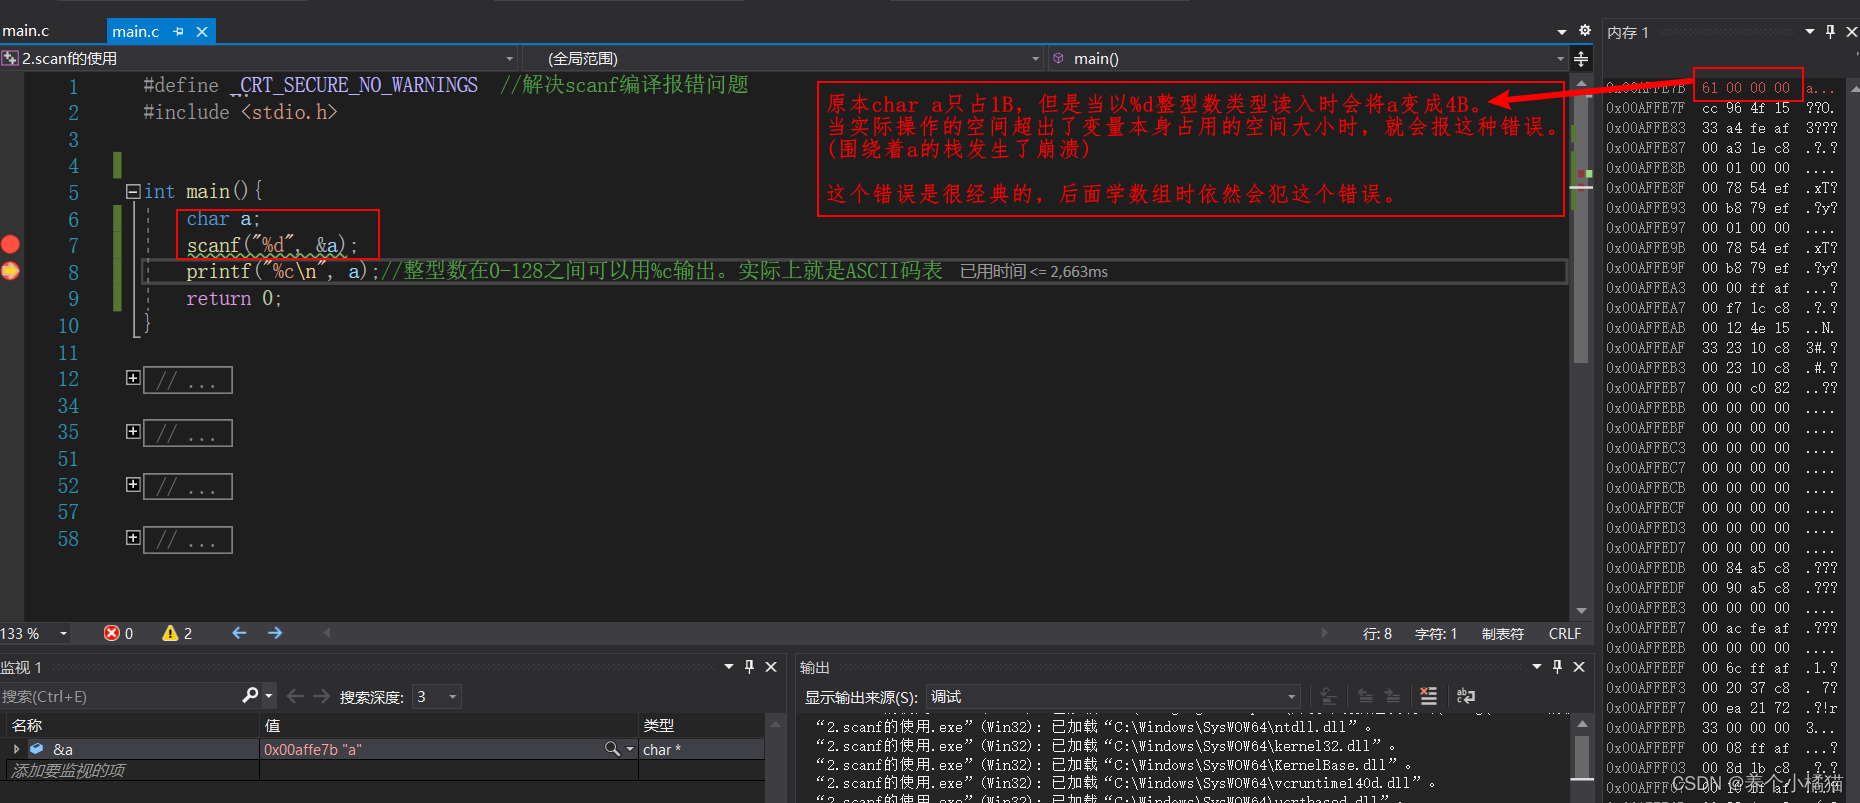Toggle word wrap in the Output panel
1860x803 pixels.
[1466, 696]
